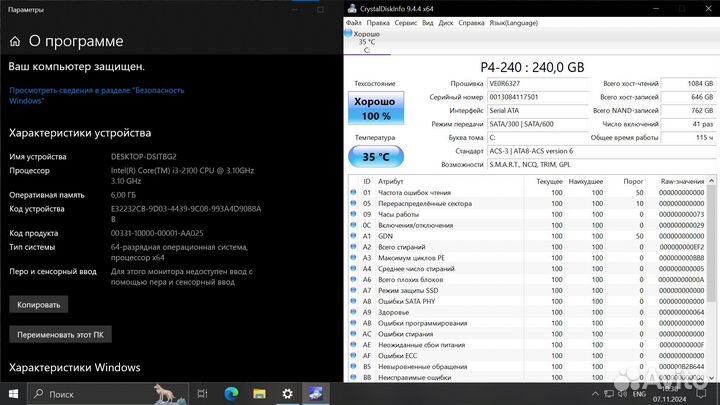Click status dot of attribute 05 row

[x=353, y=203]
